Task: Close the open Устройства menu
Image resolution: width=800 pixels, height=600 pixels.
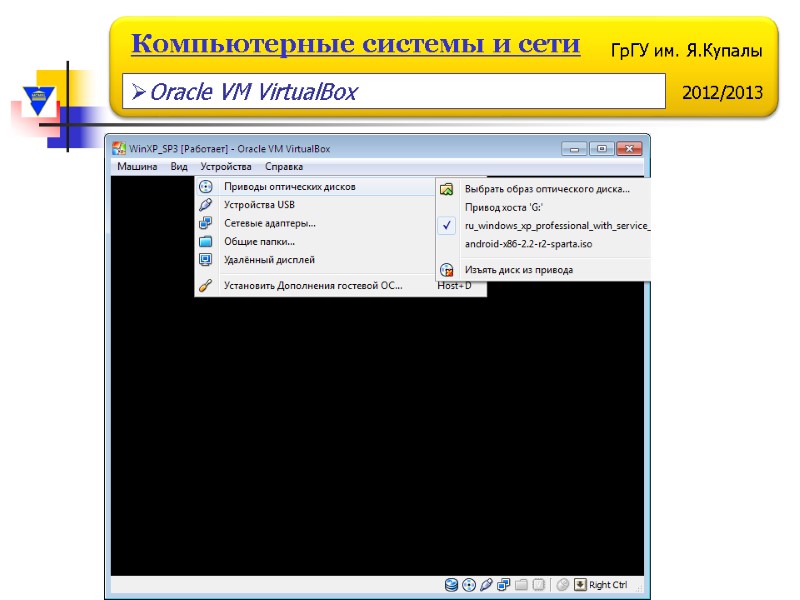Action: (x=226, y=166)
